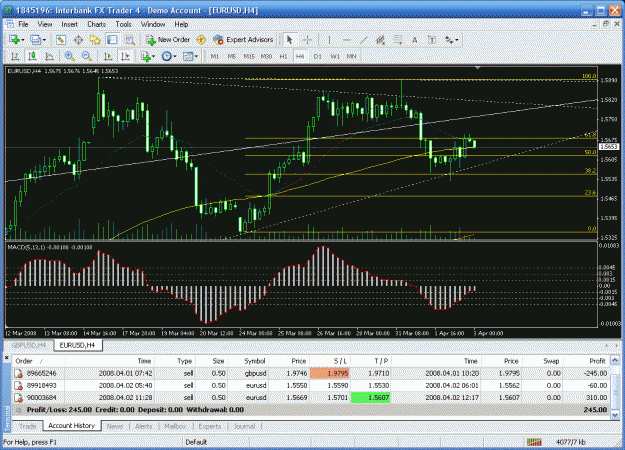Set timeframe to D1
This screenshot has width=625, height=450.
click(x=317, y=57)
